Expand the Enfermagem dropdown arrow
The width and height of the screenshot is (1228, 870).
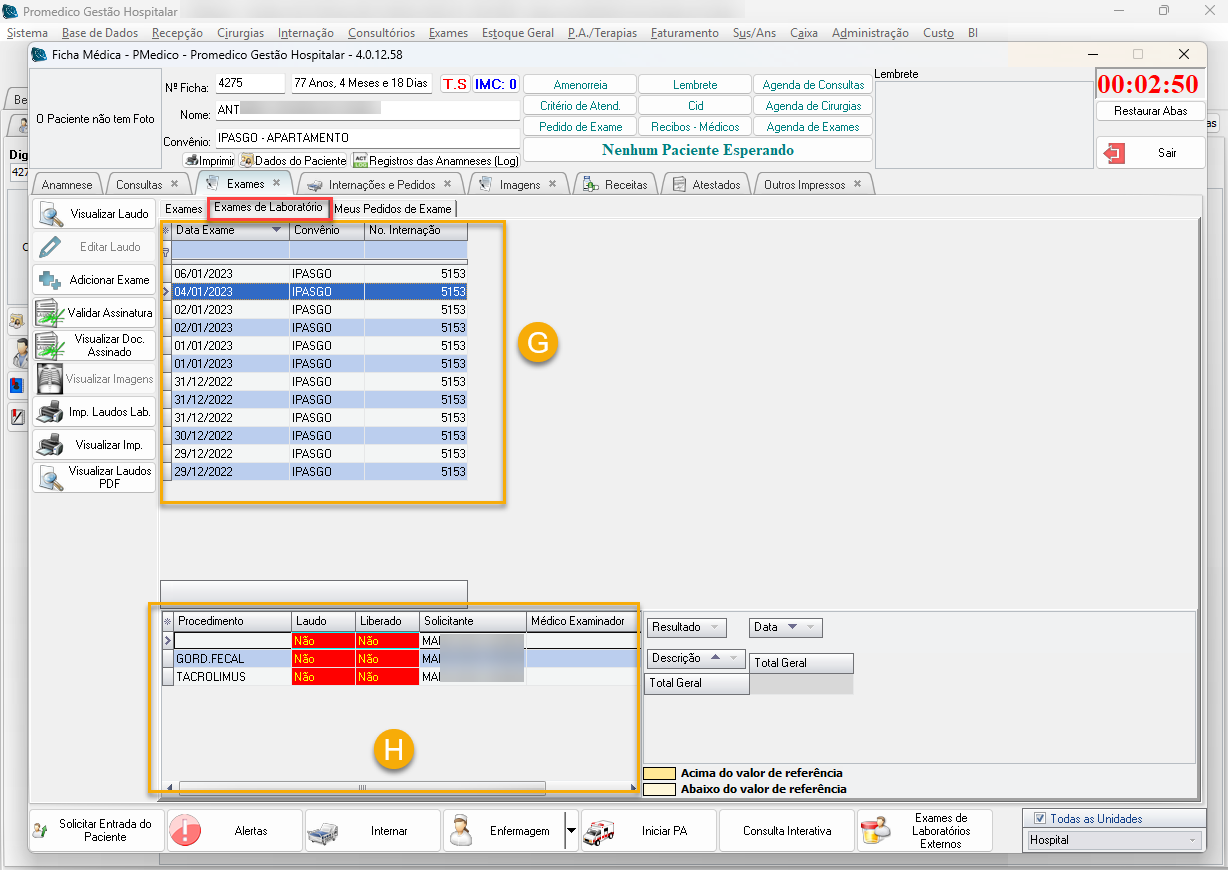[571, 830]
